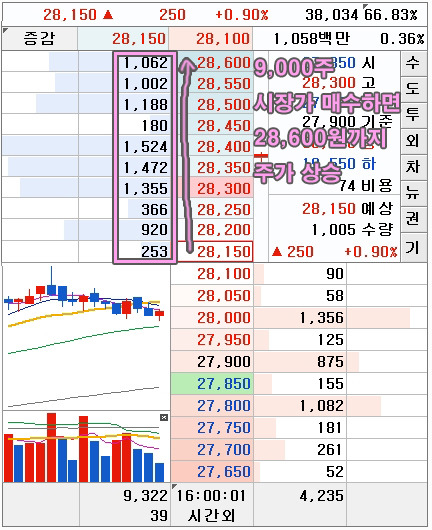
Task: Switch to the 뉴 side tab
Action: point(412,193)
